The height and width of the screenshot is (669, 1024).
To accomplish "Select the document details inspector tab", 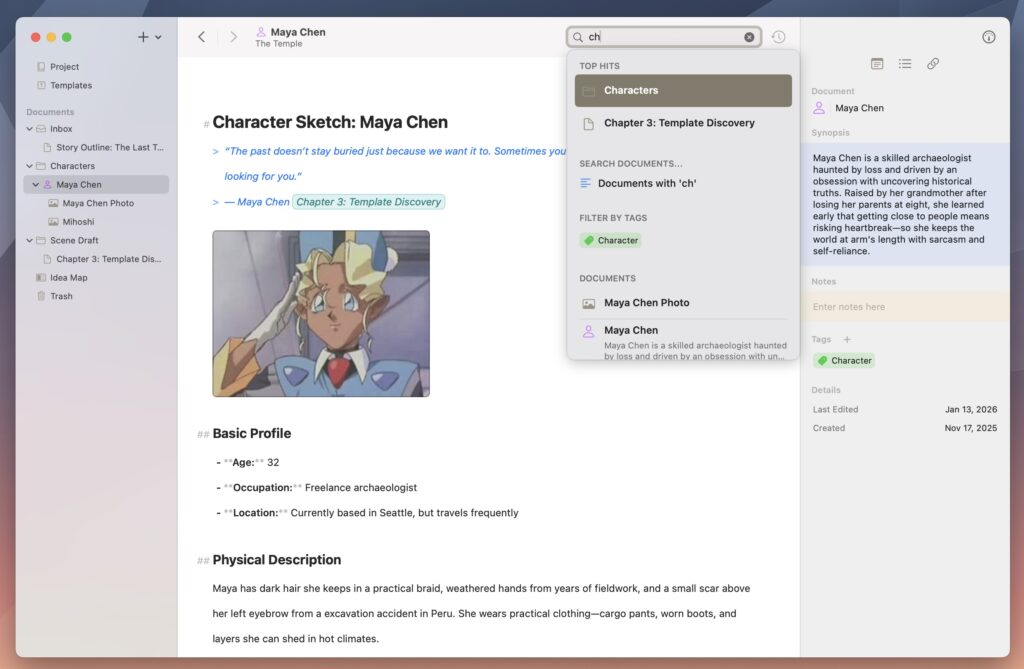I will click(x=877, y=64).
